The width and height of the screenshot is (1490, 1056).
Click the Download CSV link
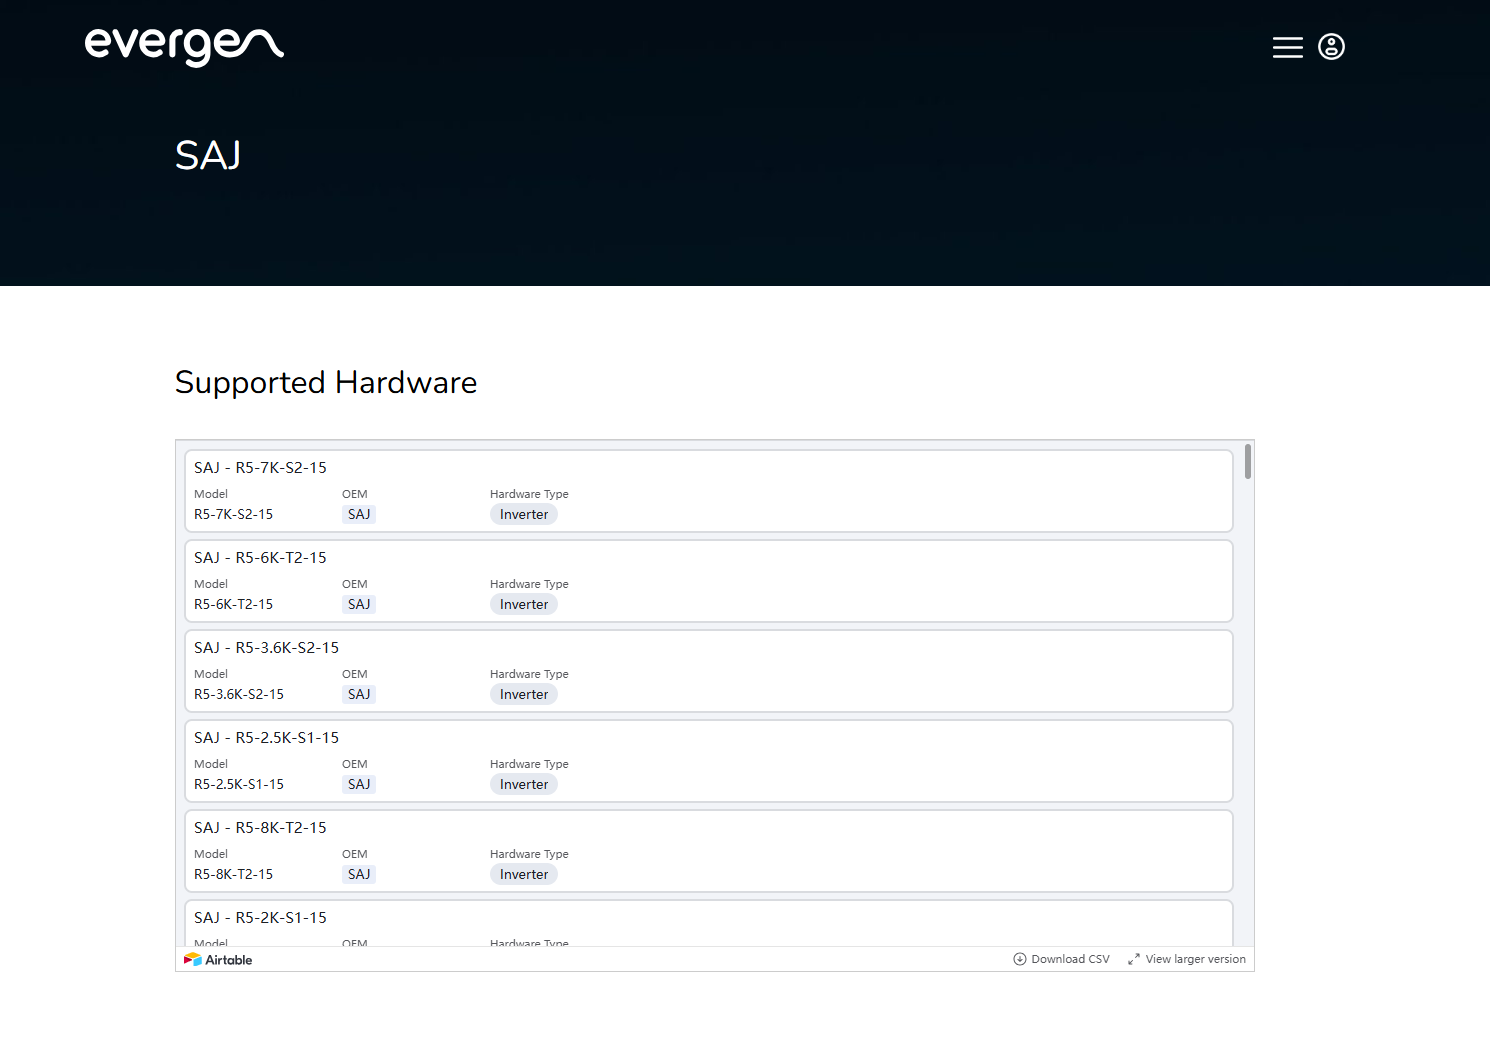(x=1061, y=960)
